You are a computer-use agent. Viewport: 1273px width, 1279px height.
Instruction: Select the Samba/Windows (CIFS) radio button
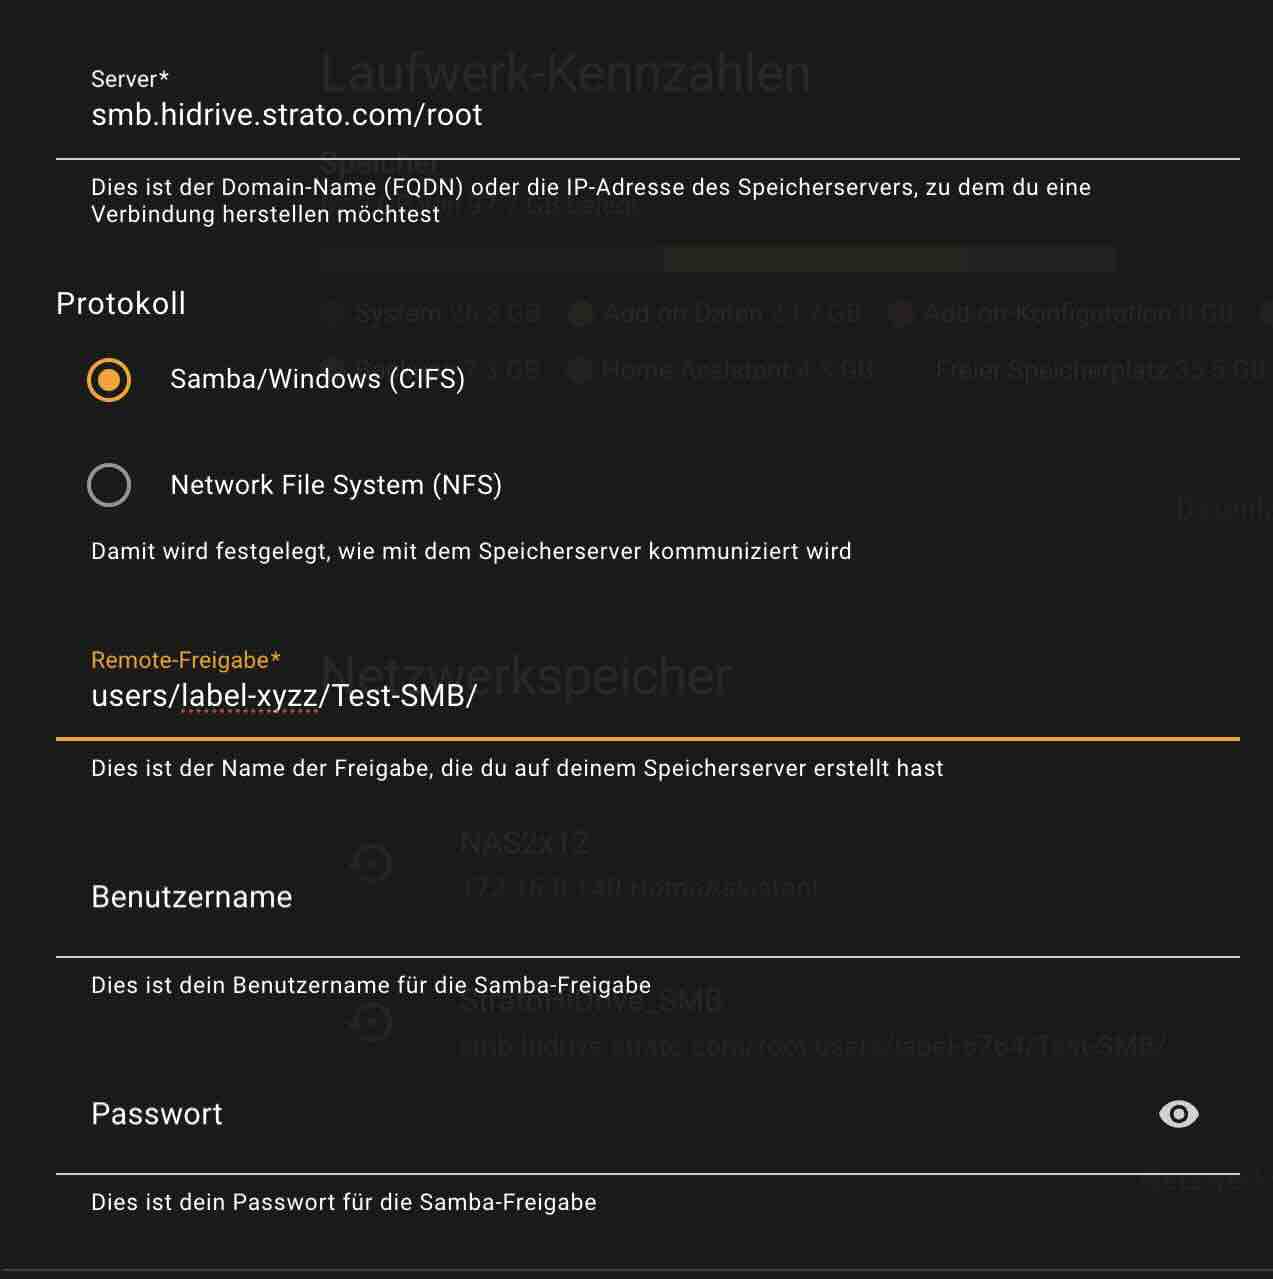click(x=109, y=380)
